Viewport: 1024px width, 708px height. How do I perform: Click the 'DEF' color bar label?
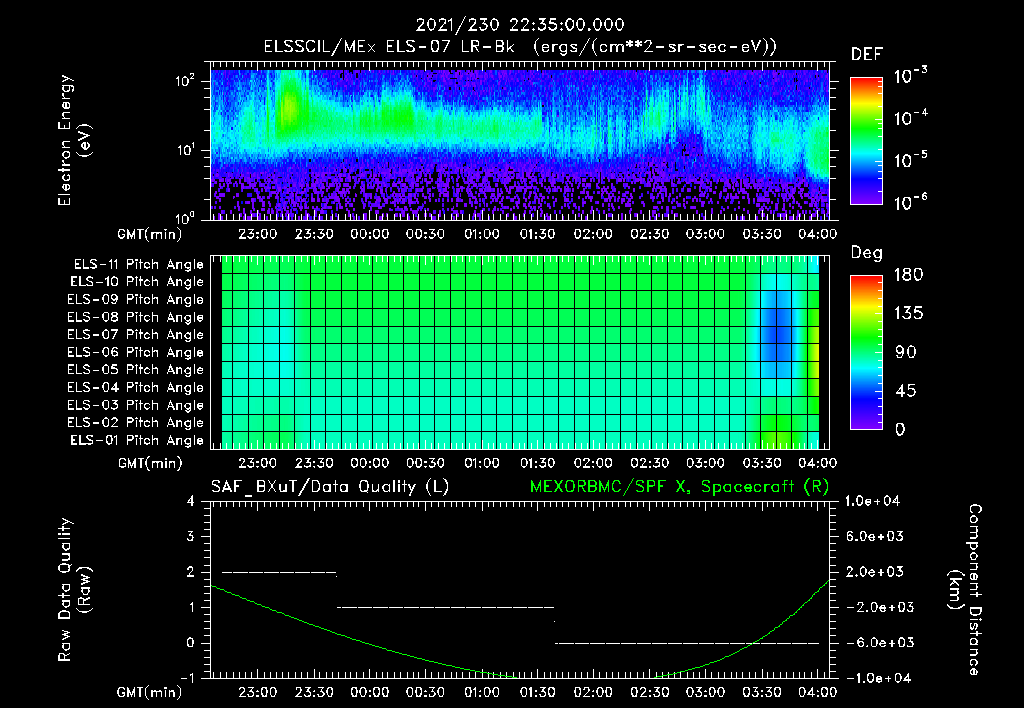(867, 54)
